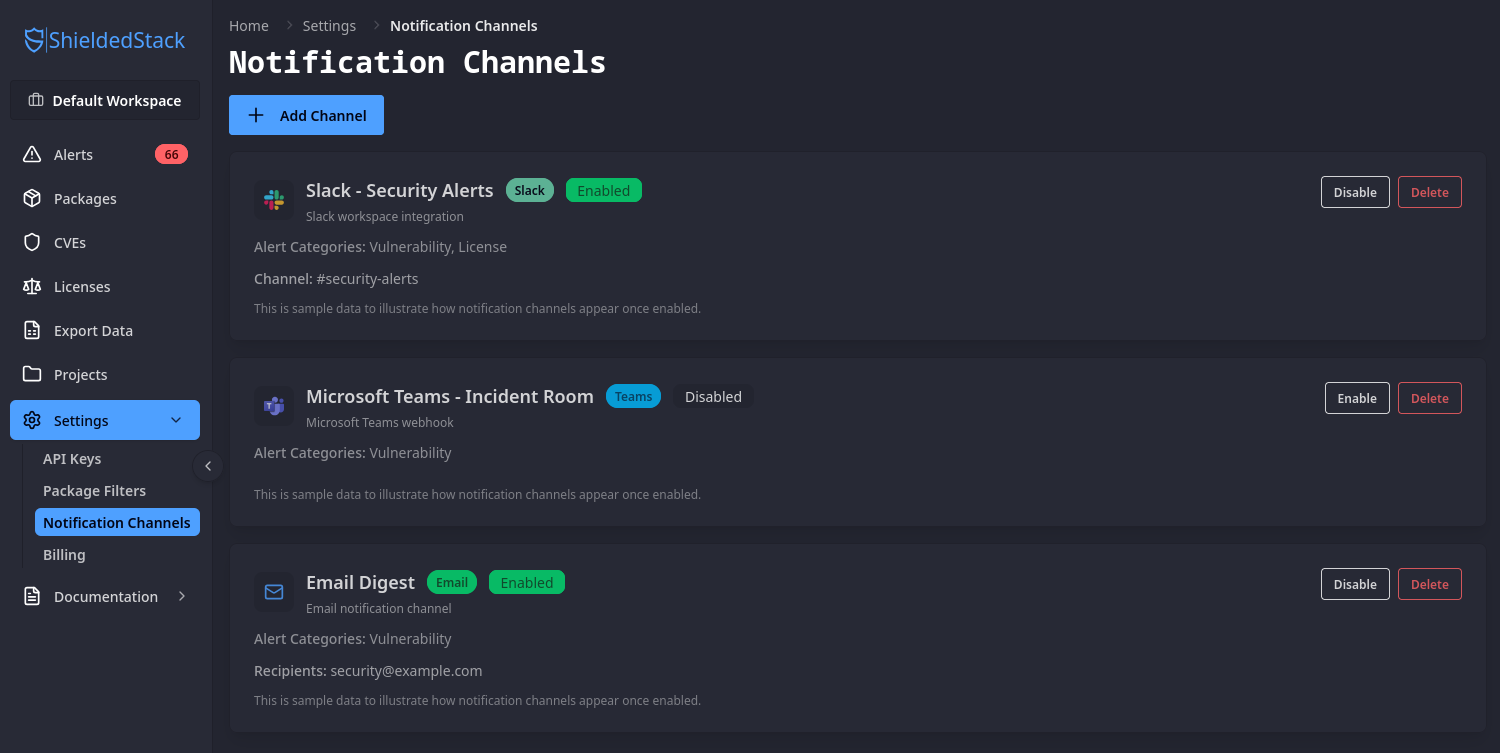Viewport: 1500px width, 753px height.
Task: Click the Microsoft Teams icon on Incident Room
Action: [x=274, y=405]
